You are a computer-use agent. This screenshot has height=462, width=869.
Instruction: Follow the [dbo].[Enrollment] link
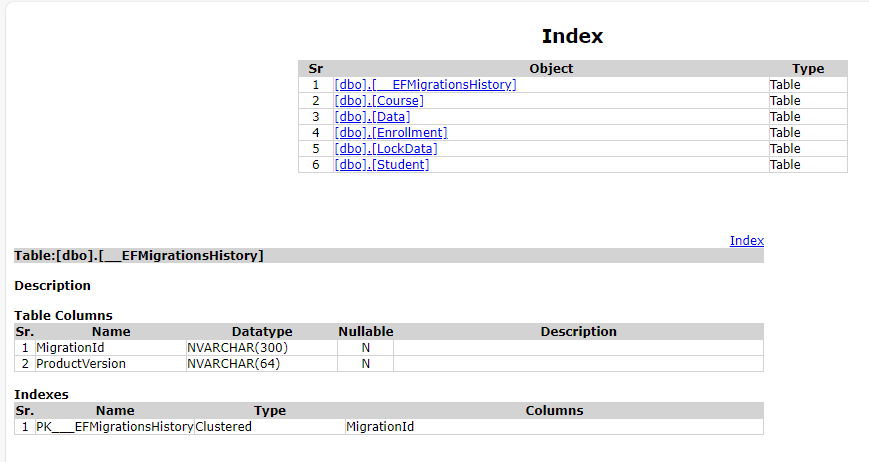coord(391,133)
